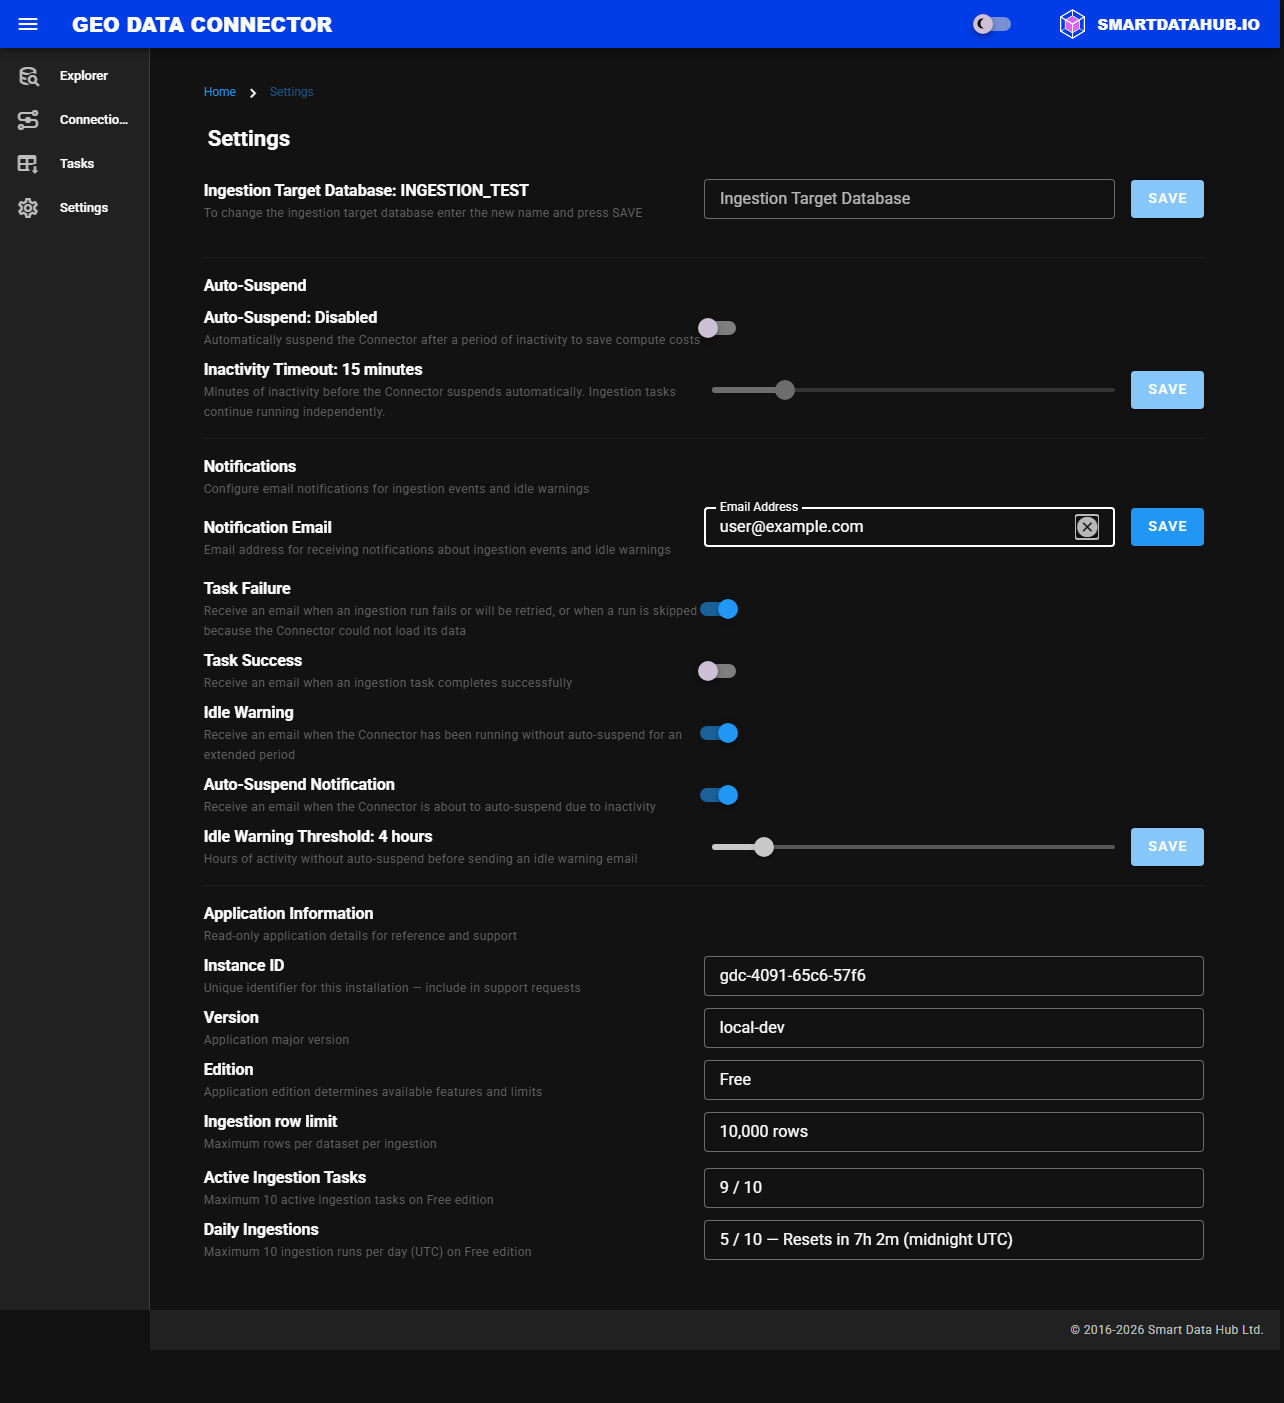
Task: Click the Active Ingestion Tasks 9 / 10 field
Action: (954, 1188)
